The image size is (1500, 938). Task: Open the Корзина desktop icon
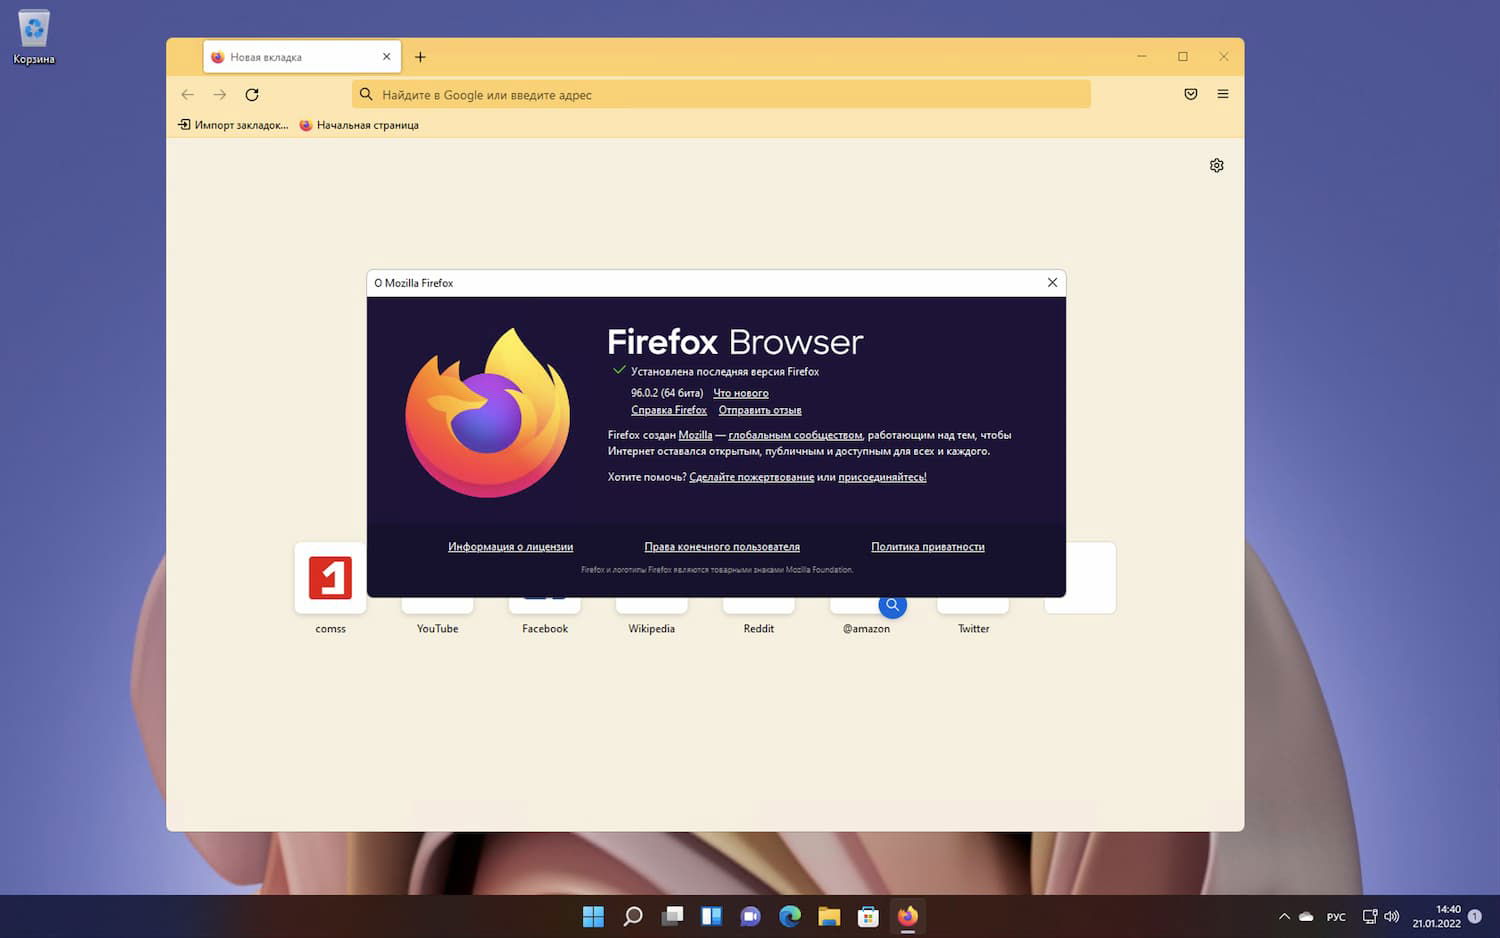[34, 37]
